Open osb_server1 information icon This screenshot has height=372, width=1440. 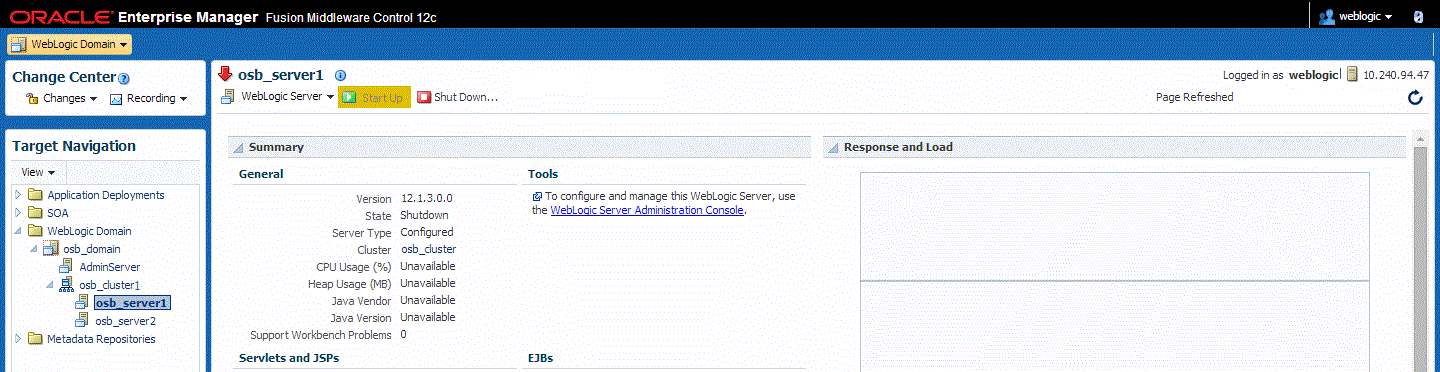340,75
